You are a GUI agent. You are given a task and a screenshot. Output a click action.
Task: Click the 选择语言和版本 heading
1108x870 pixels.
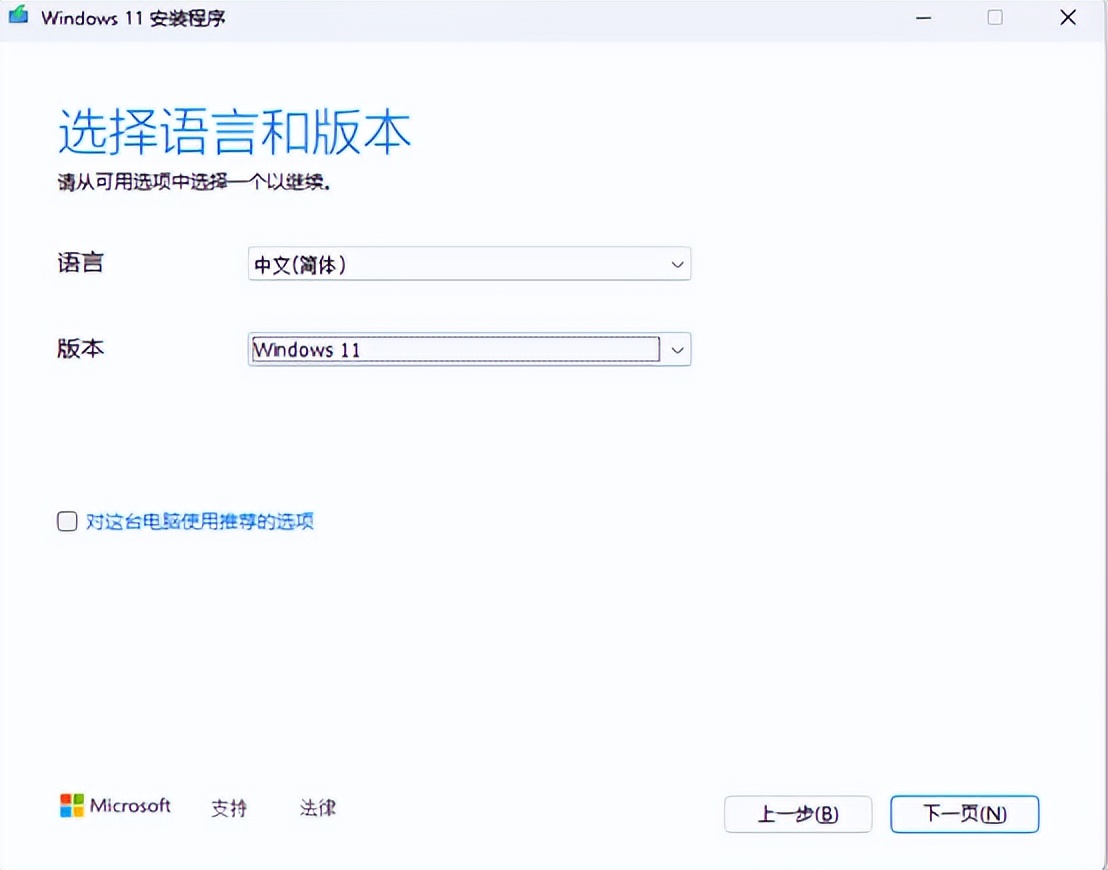232,131
